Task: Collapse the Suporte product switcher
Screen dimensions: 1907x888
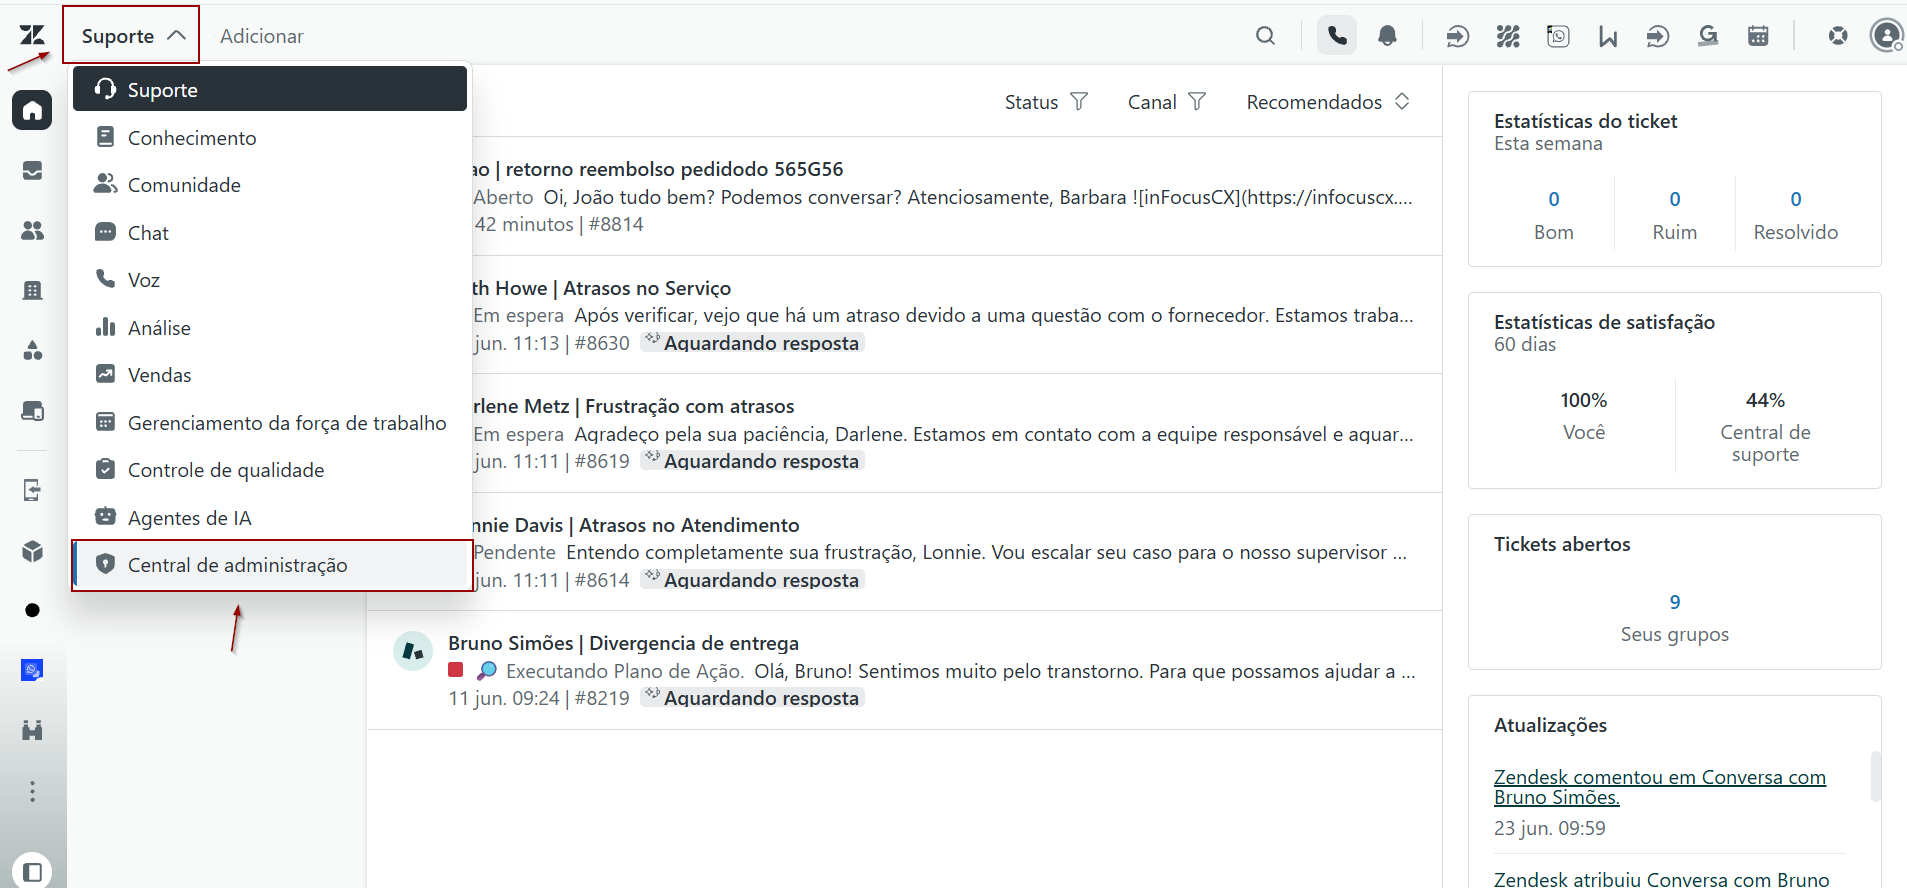Action: [x=131, y=36]
